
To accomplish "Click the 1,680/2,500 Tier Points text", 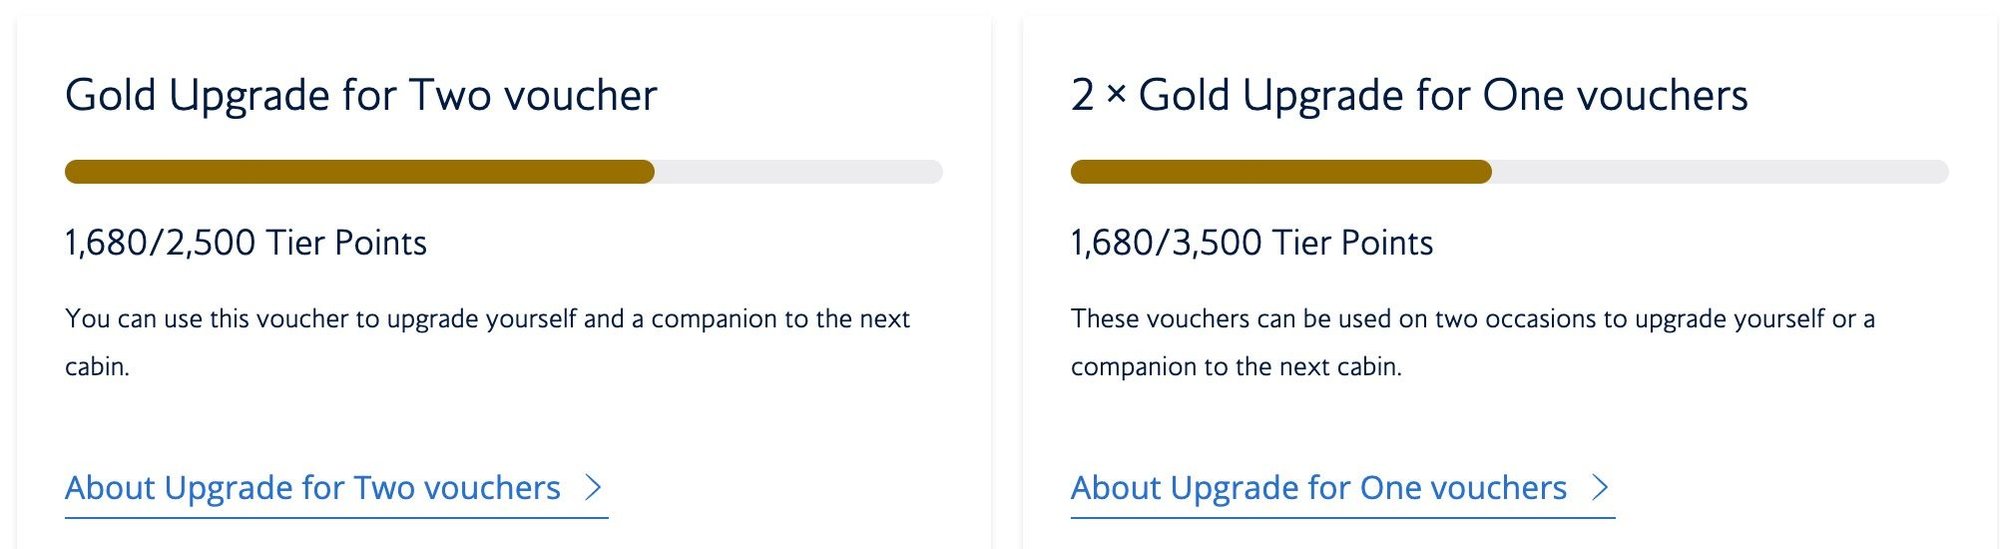I will [x=246, y=243].
